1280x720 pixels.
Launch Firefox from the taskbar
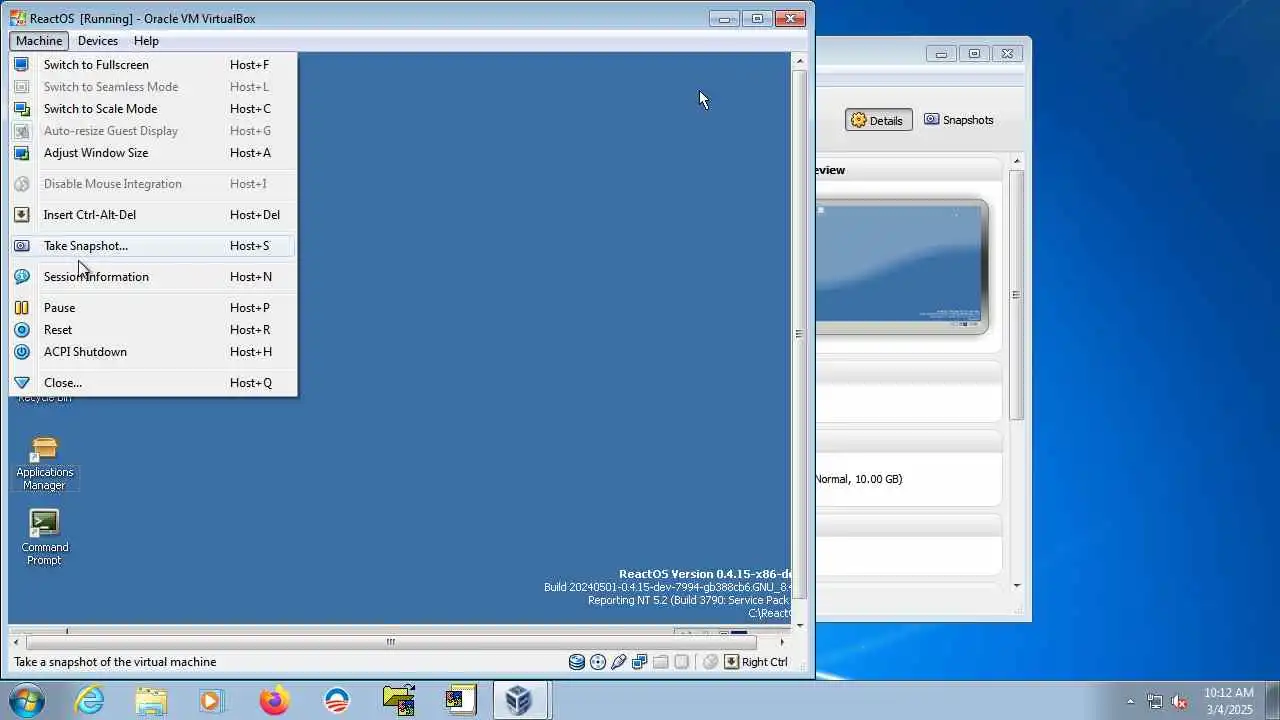[273, 700]
